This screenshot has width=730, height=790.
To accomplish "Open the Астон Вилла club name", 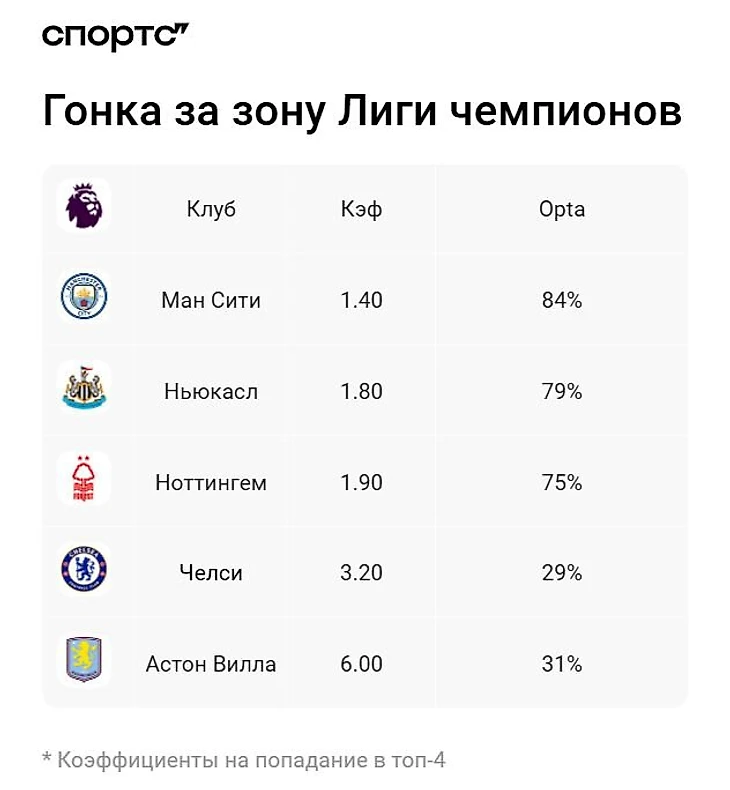I will coord(211,664).
